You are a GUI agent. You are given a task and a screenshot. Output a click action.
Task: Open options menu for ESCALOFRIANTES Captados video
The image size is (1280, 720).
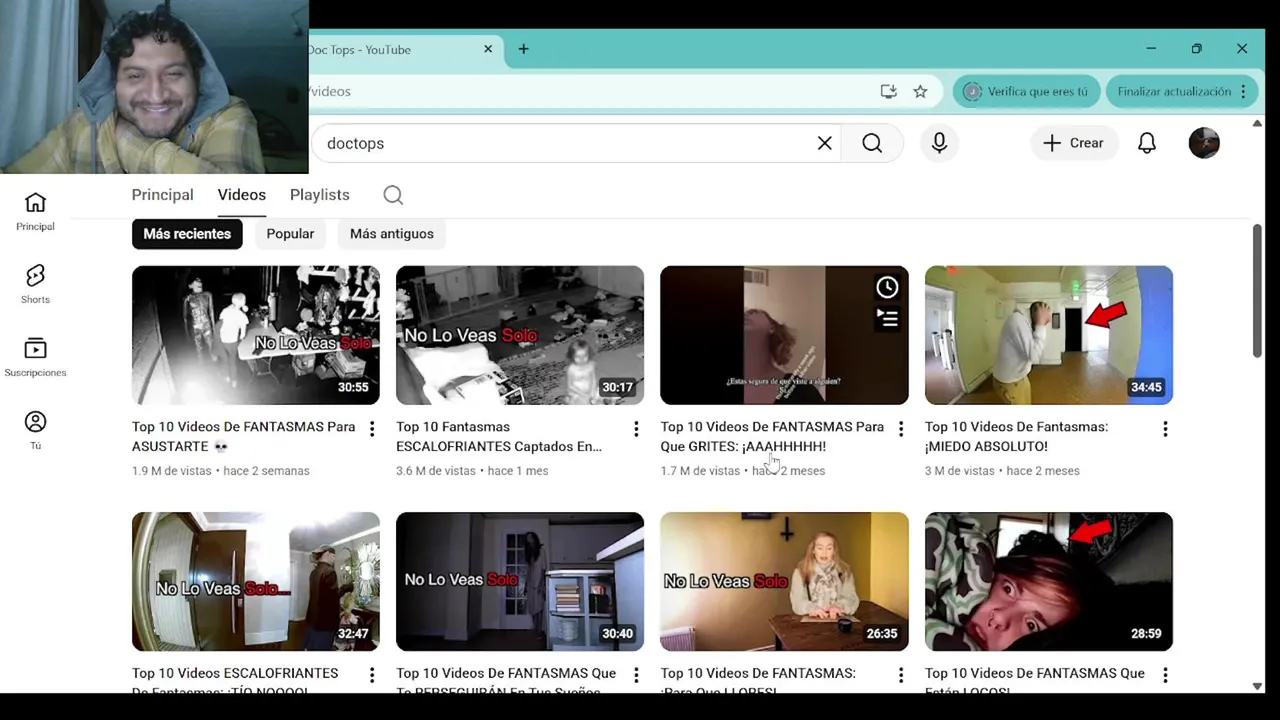click(636, 429)
